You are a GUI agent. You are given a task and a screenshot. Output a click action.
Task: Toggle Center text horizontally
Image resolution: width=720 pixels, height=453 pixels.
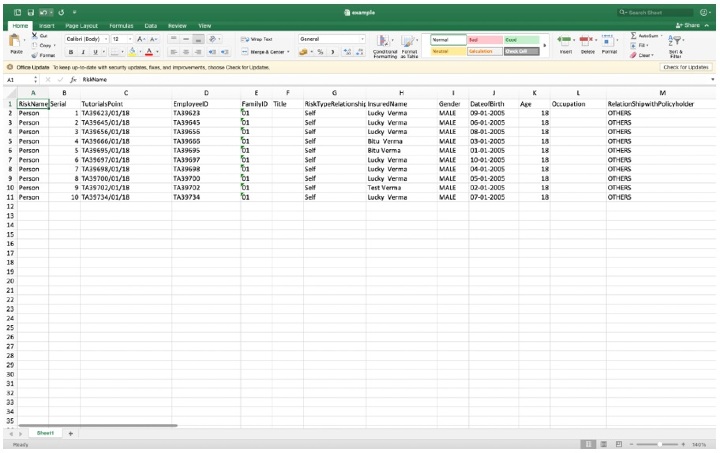186,52
